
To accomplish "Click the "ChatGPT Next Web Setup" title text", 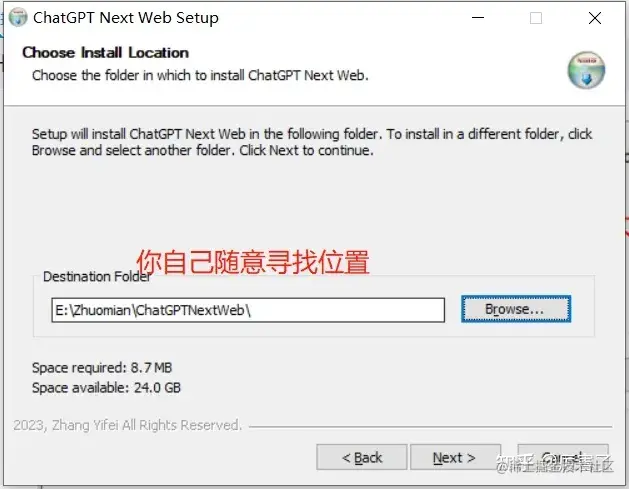I will click(x=126, y=18).
